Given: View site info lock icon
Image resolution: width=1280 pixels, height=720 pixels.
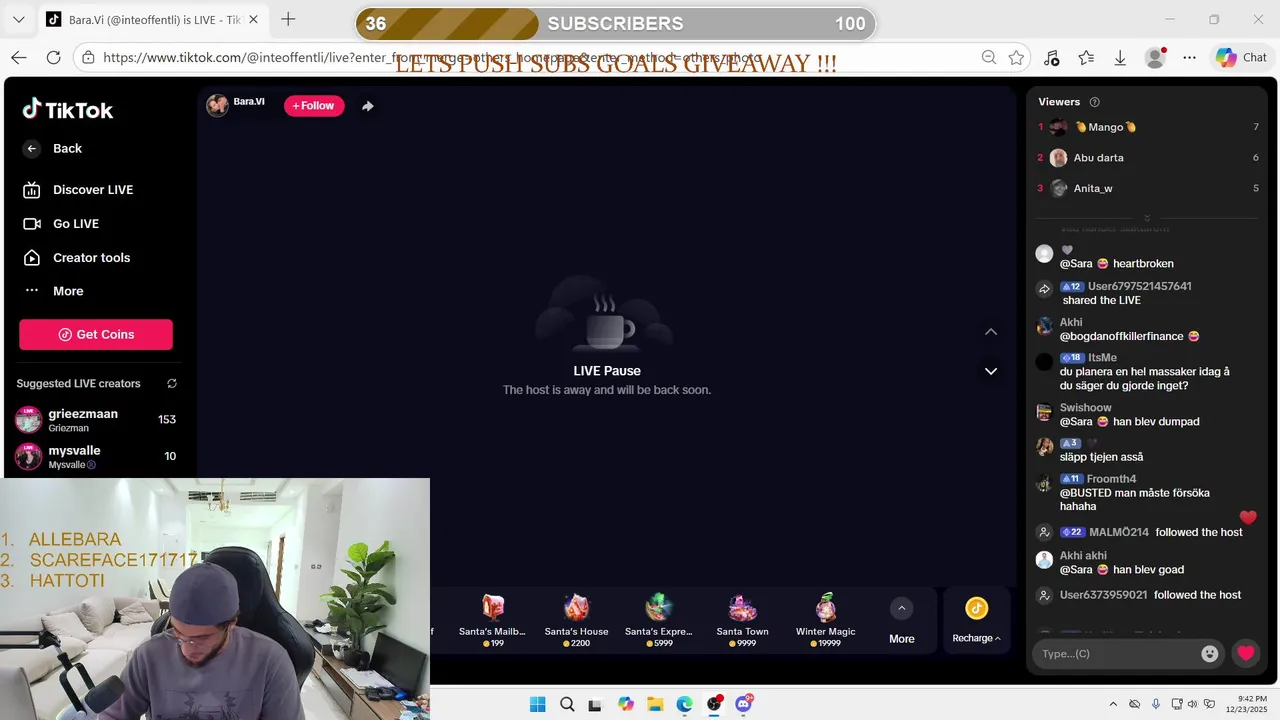Looking at the screenshot, I should tap(88, 58).
